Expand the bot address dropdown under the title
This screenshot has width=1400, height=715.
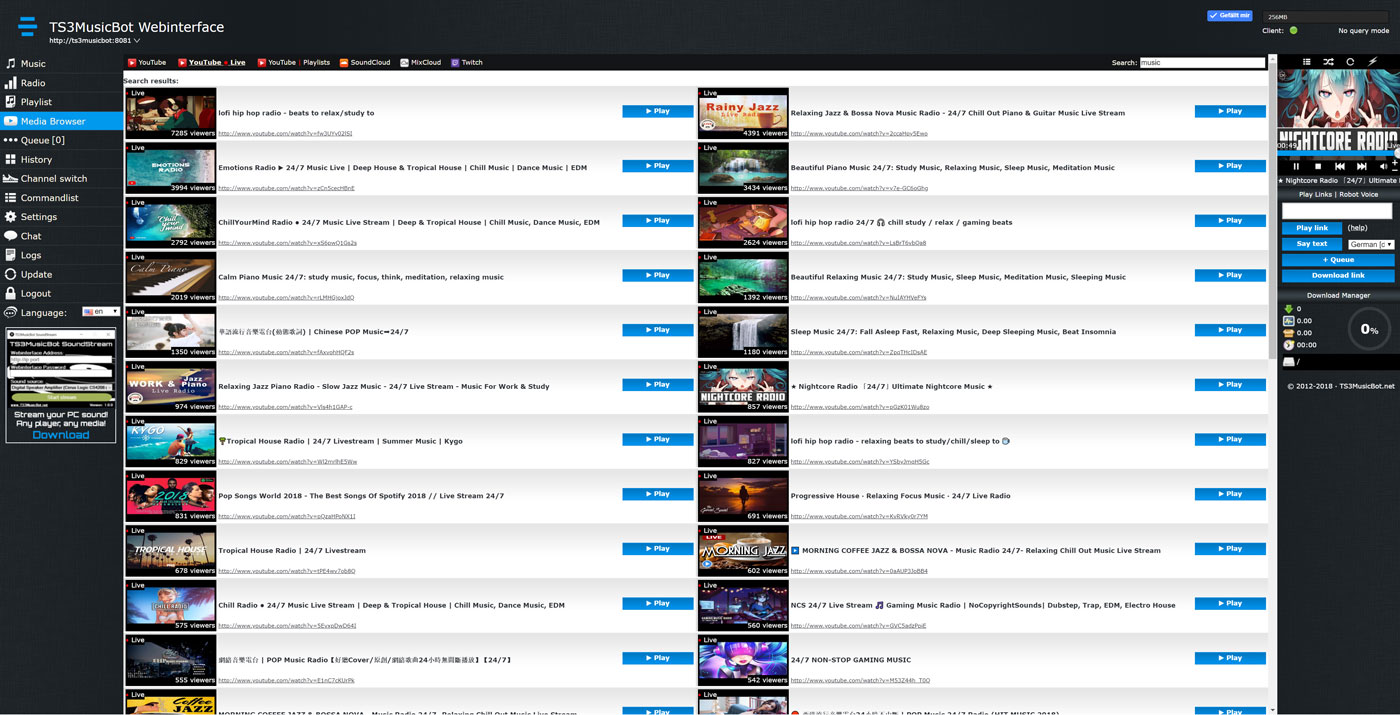tap(137, 41)
